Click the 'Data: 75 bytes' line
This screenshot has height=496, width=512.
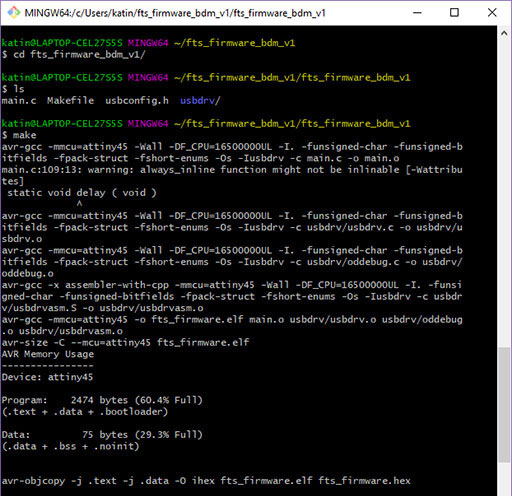(102, 435)
